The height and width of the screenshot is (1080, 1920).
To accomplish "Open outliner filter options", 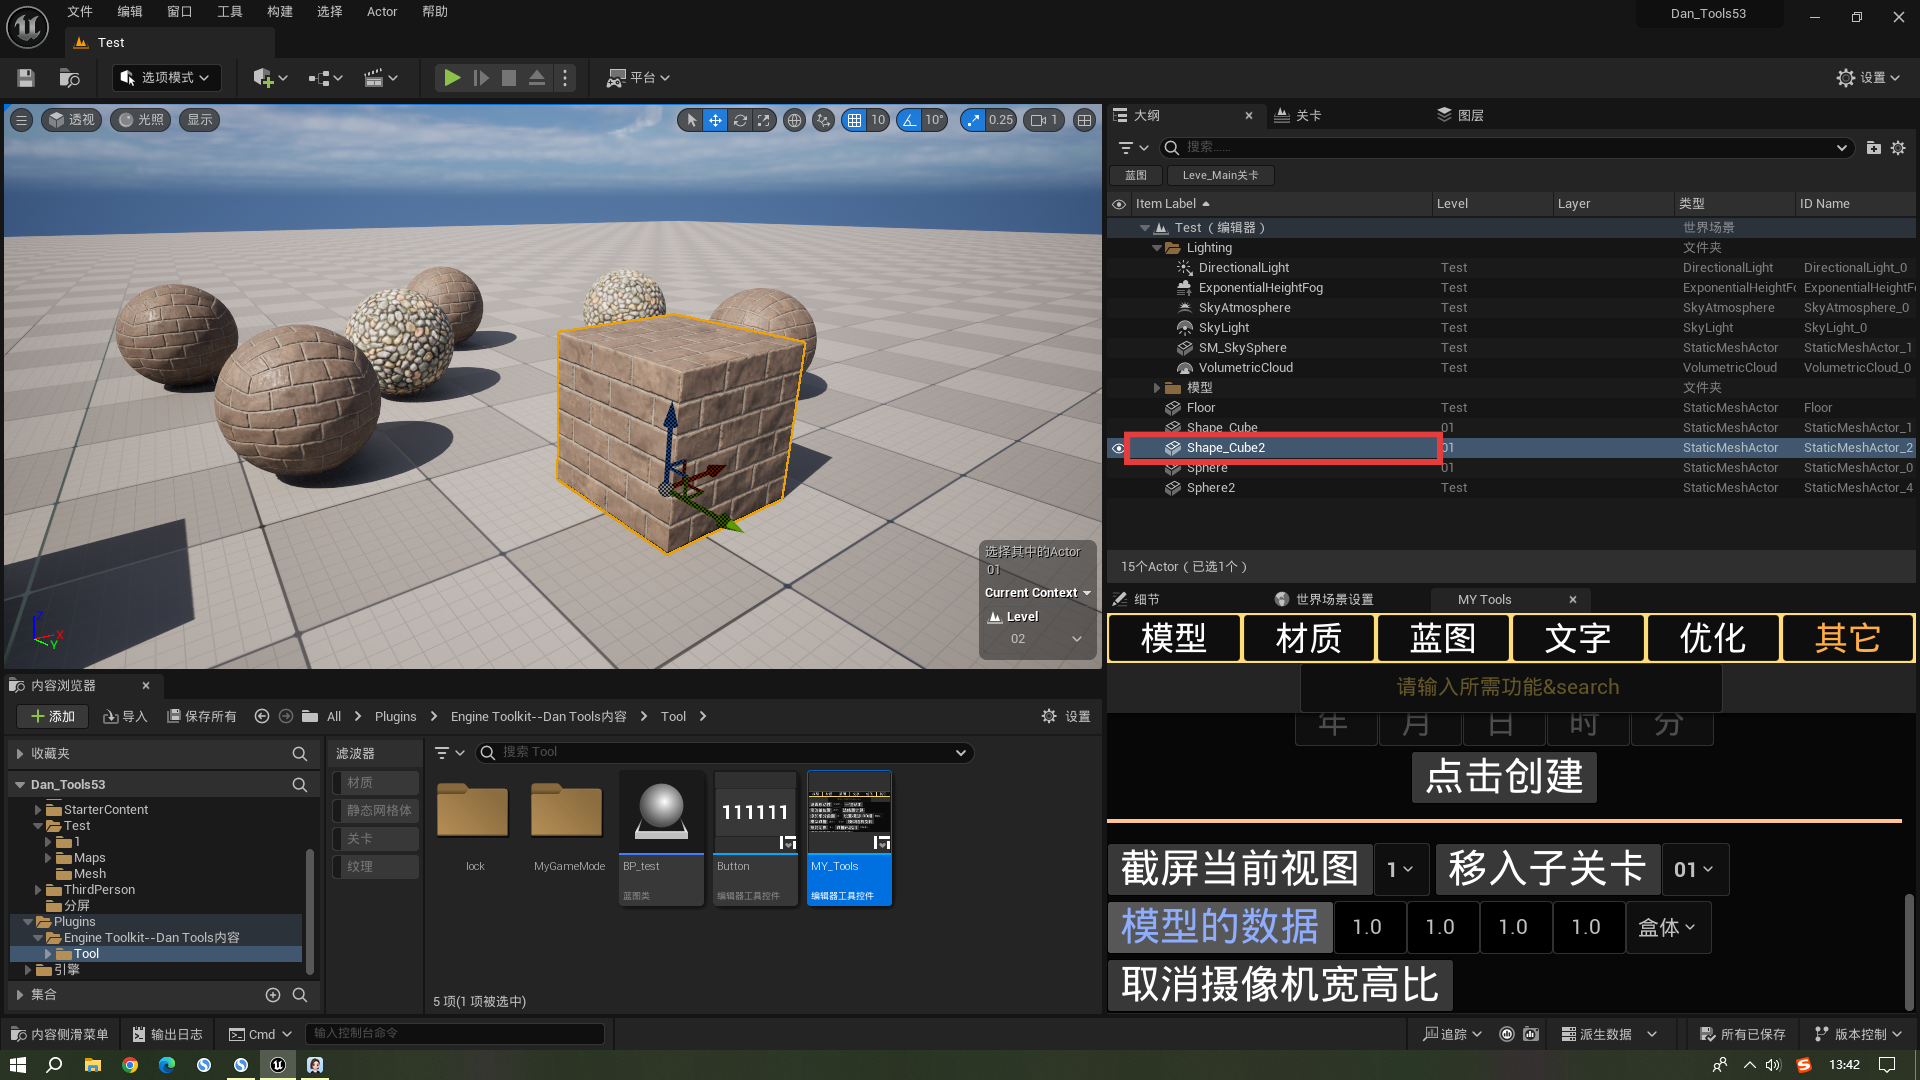I will [1133, 148].
